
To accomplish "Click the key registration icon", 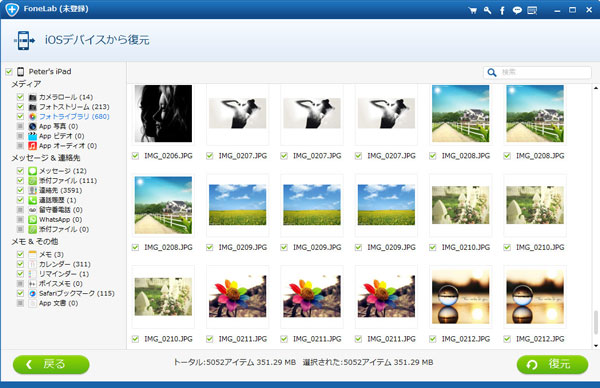I will click(x=487, y=10).
